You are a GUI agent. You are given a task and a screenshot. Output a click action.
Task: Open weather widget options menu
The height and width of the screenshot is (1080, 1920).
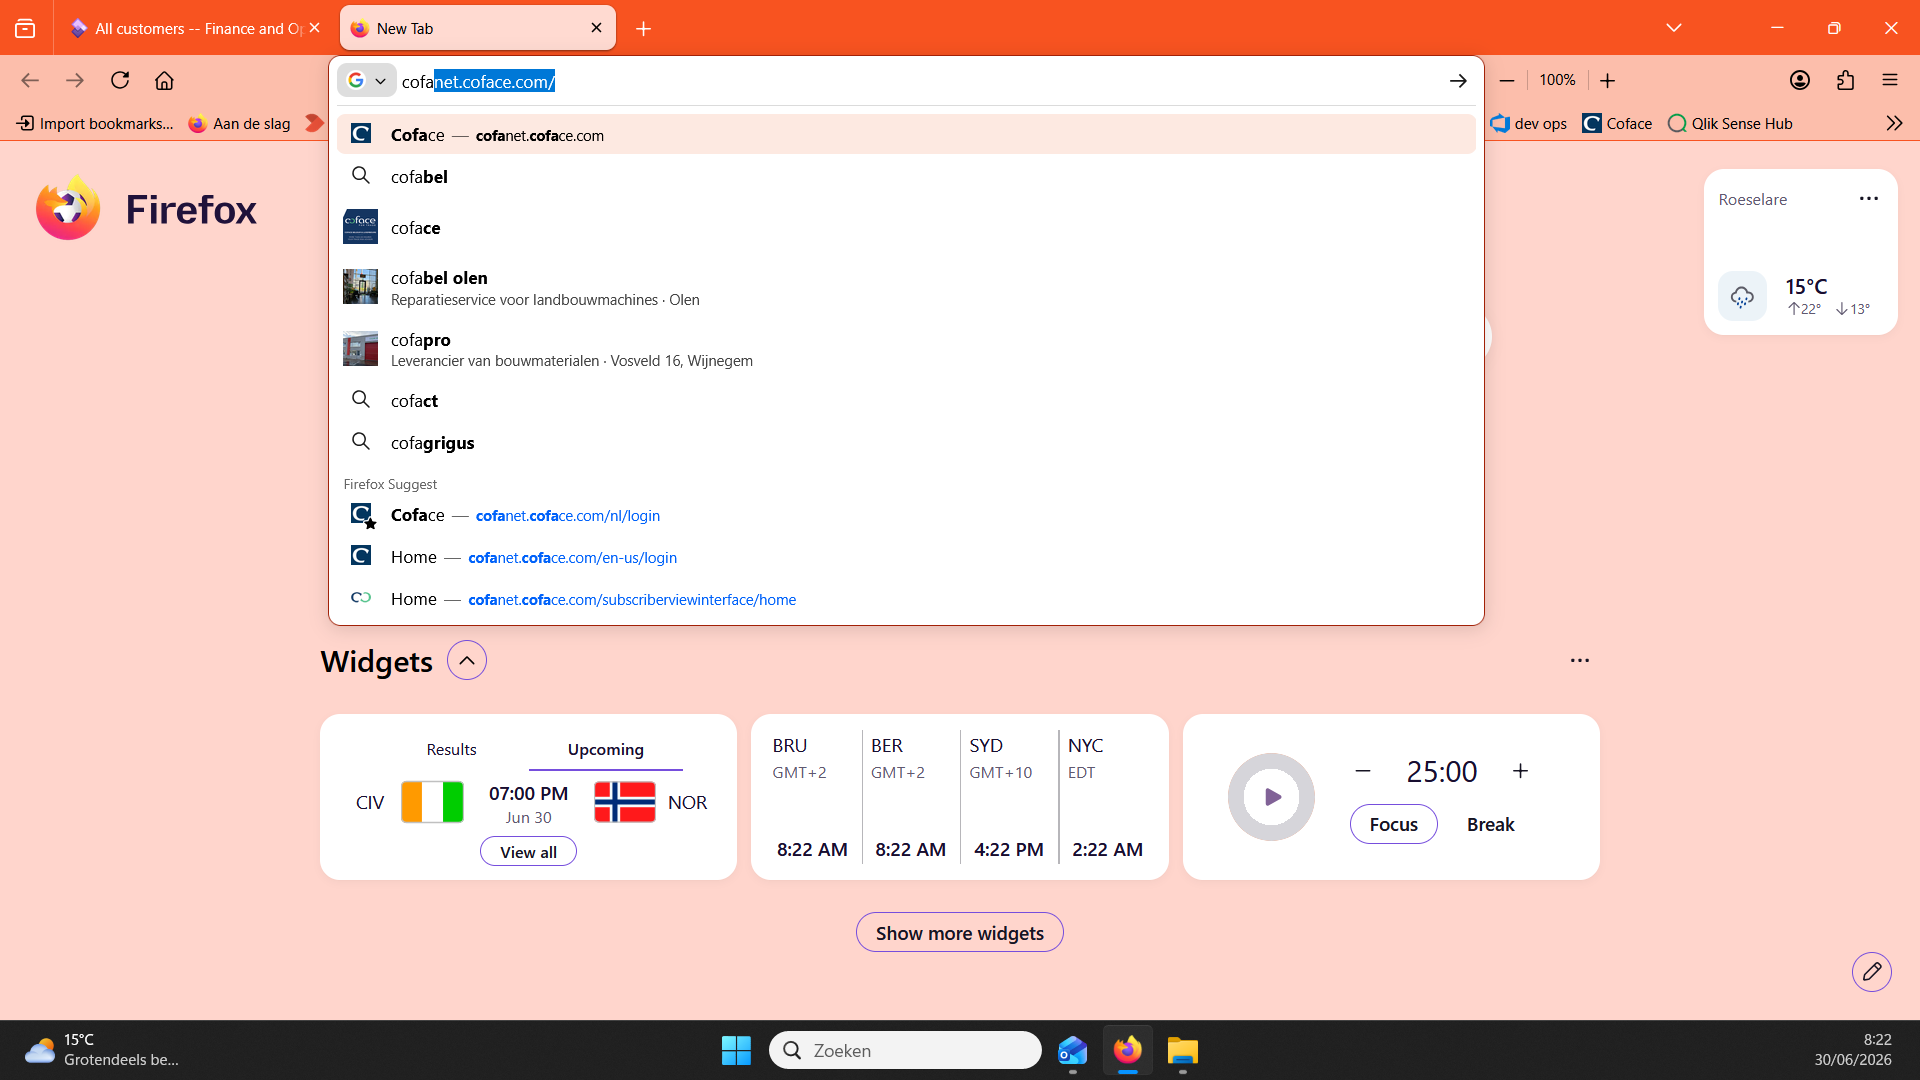click(1869, 199)
